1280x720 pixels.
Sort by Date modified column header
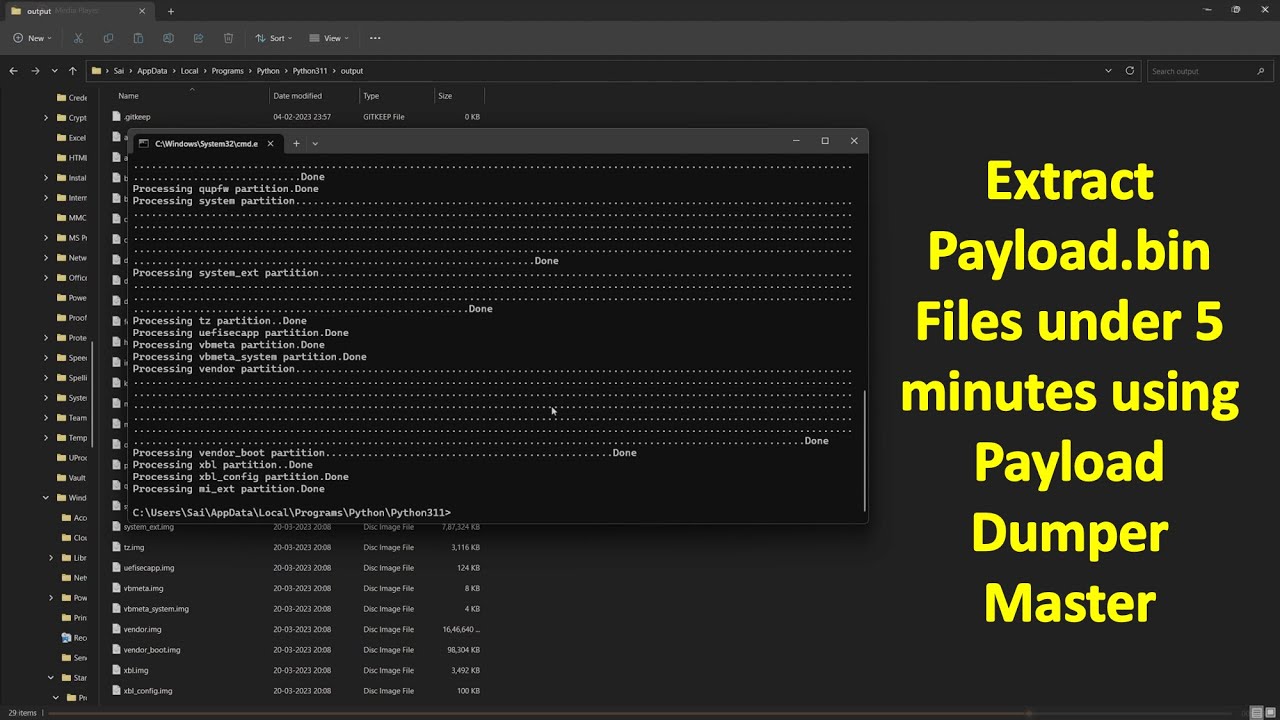(x=314, y=96)
